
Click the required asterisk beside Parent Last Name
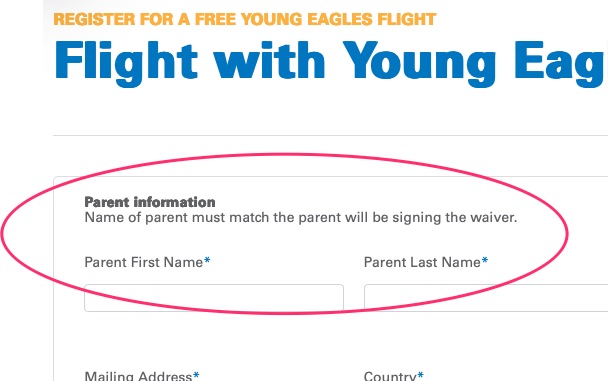click(x=485, y=260)
